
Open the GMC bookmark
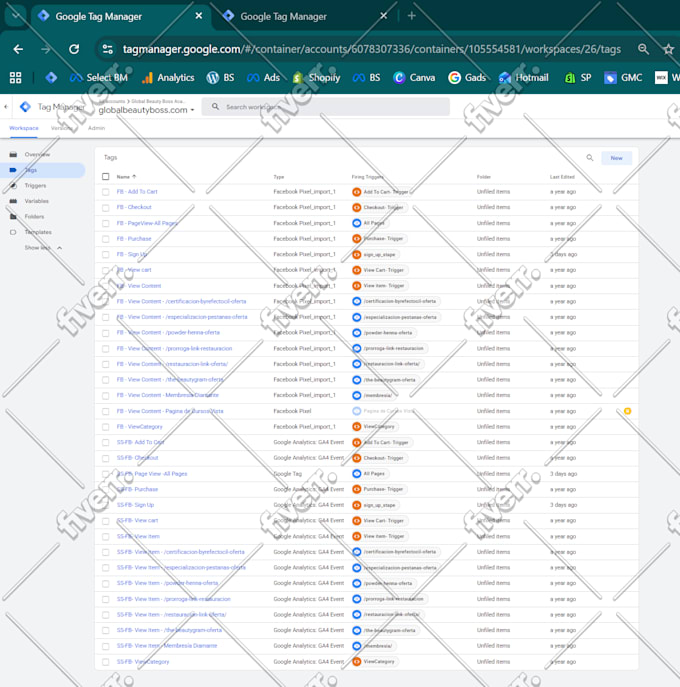pyautogui.click(x=623, y=78)
